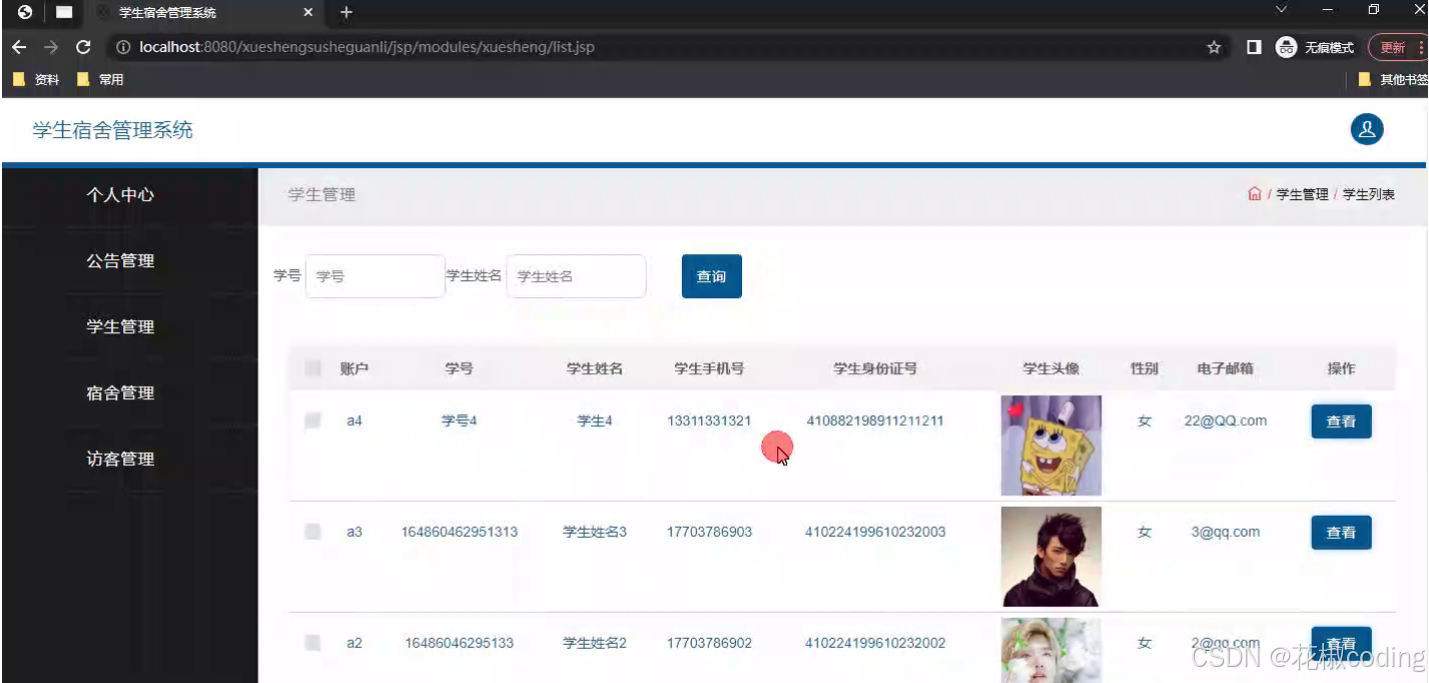The height and width of the screenshot is (683, 1429).
Task: Open the browser menu with three dots
Action: pyautogui.click(x=1423, y=46)
